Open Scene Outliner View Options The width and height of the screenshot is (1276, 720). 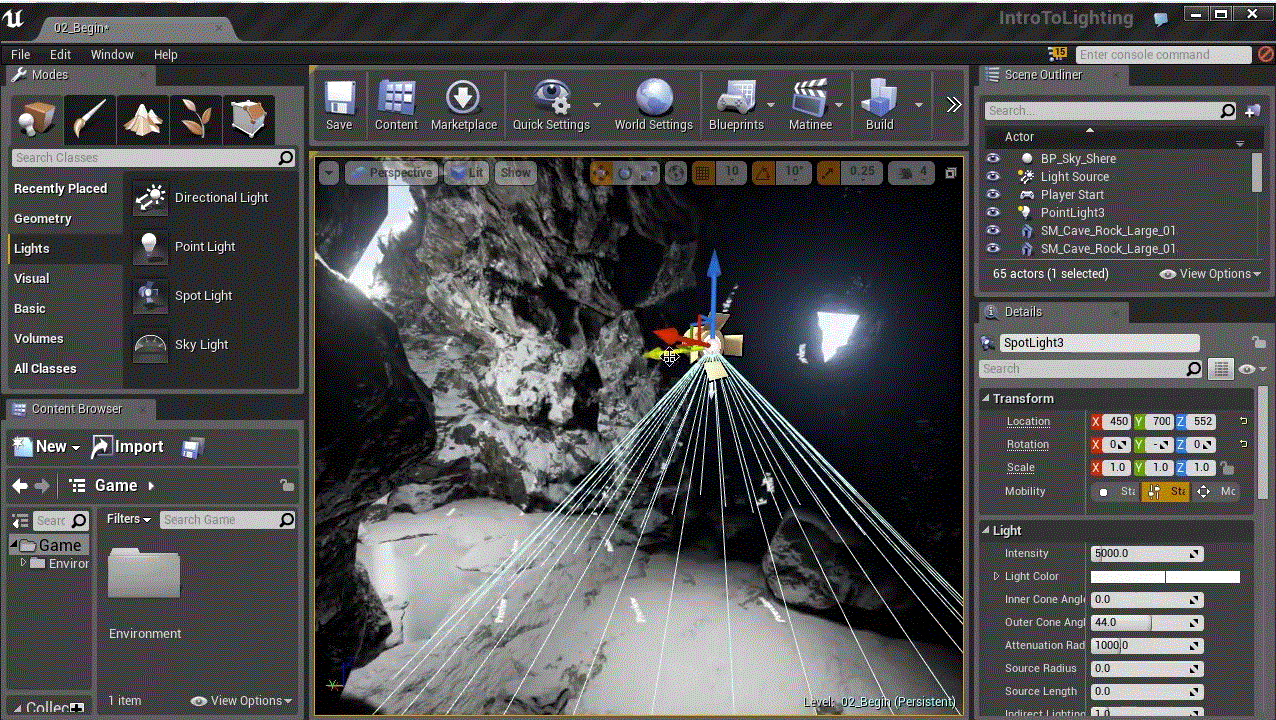[x=1210, y=274]
